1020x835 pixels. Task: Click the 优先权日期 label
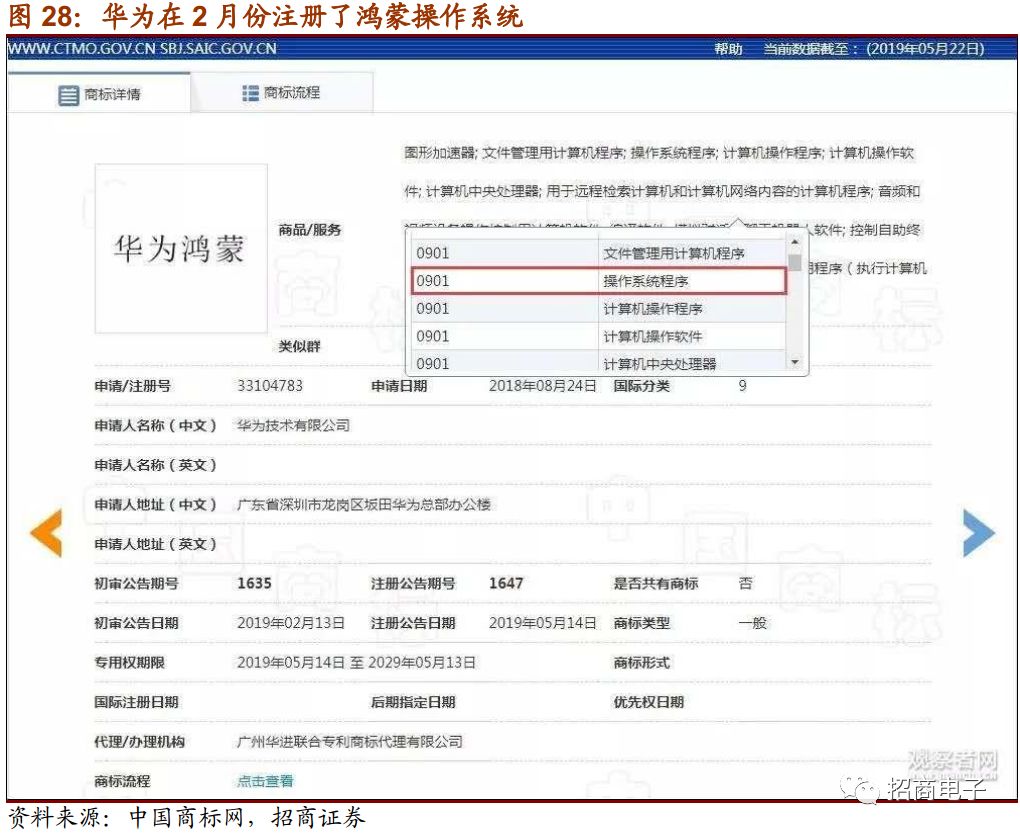[x=649, y=702]
